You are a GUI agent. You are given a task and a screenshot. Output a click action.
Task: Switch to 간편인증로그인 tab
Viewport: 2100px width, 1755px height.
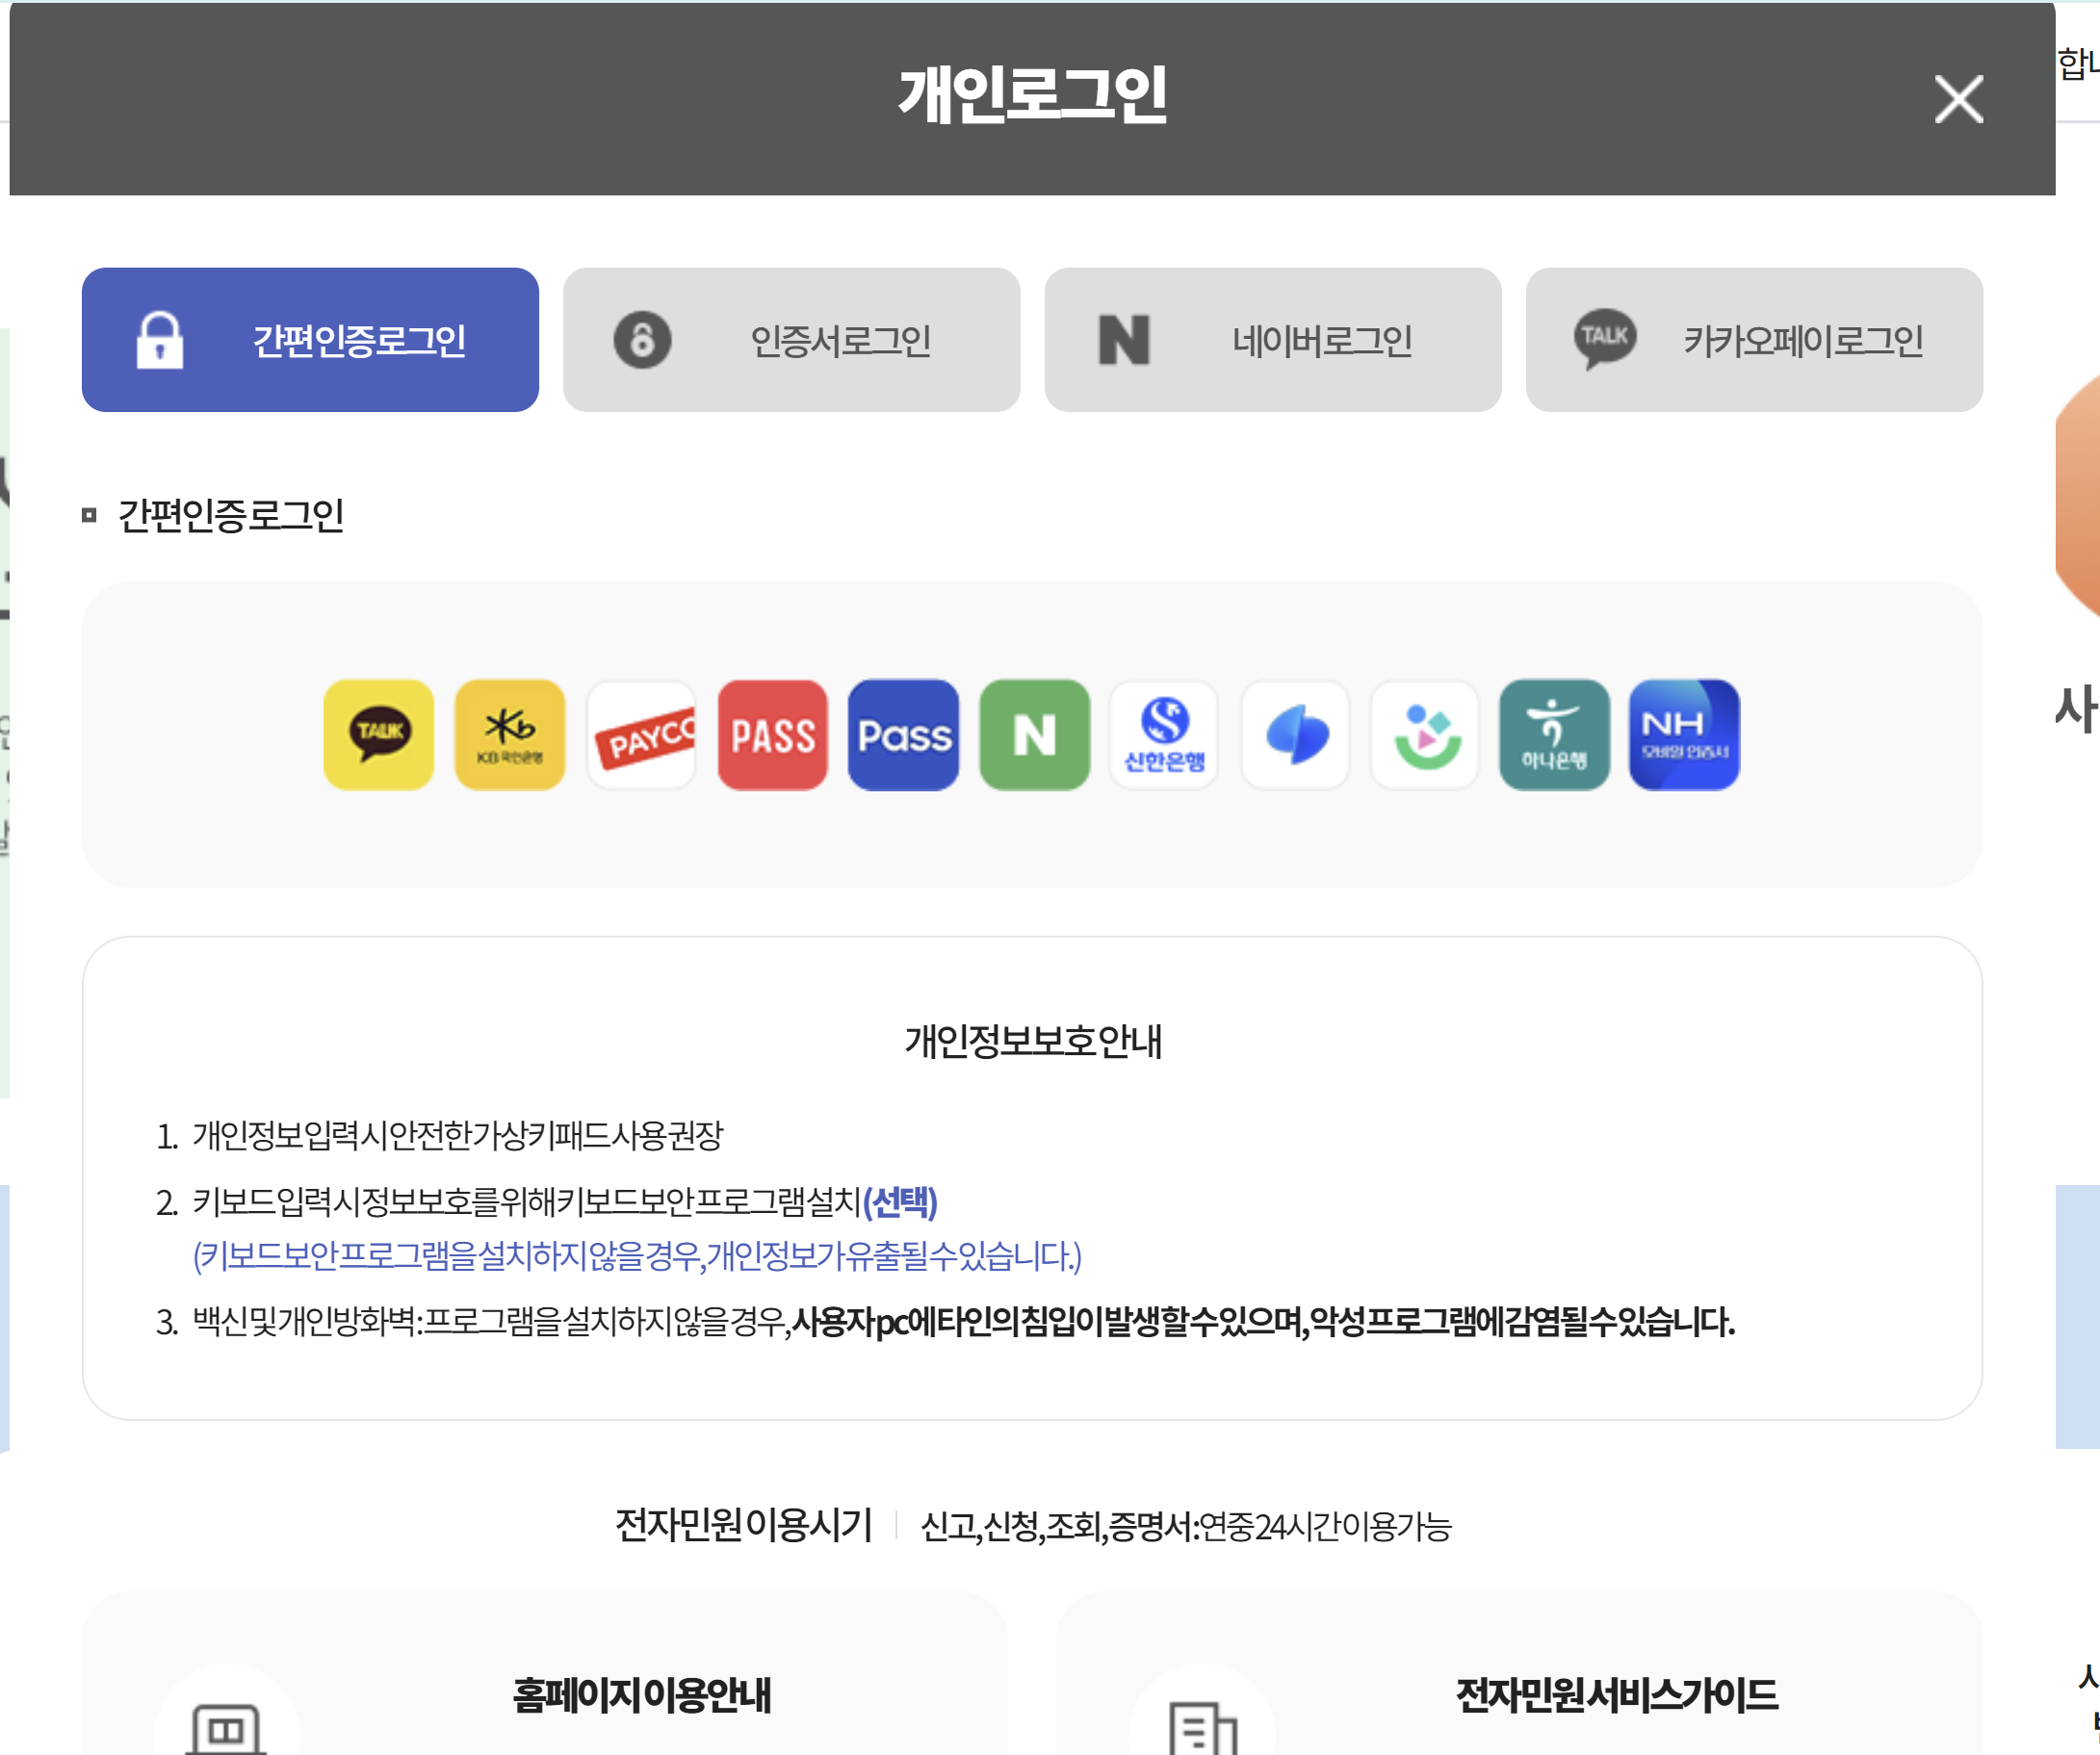coord(310,340)
